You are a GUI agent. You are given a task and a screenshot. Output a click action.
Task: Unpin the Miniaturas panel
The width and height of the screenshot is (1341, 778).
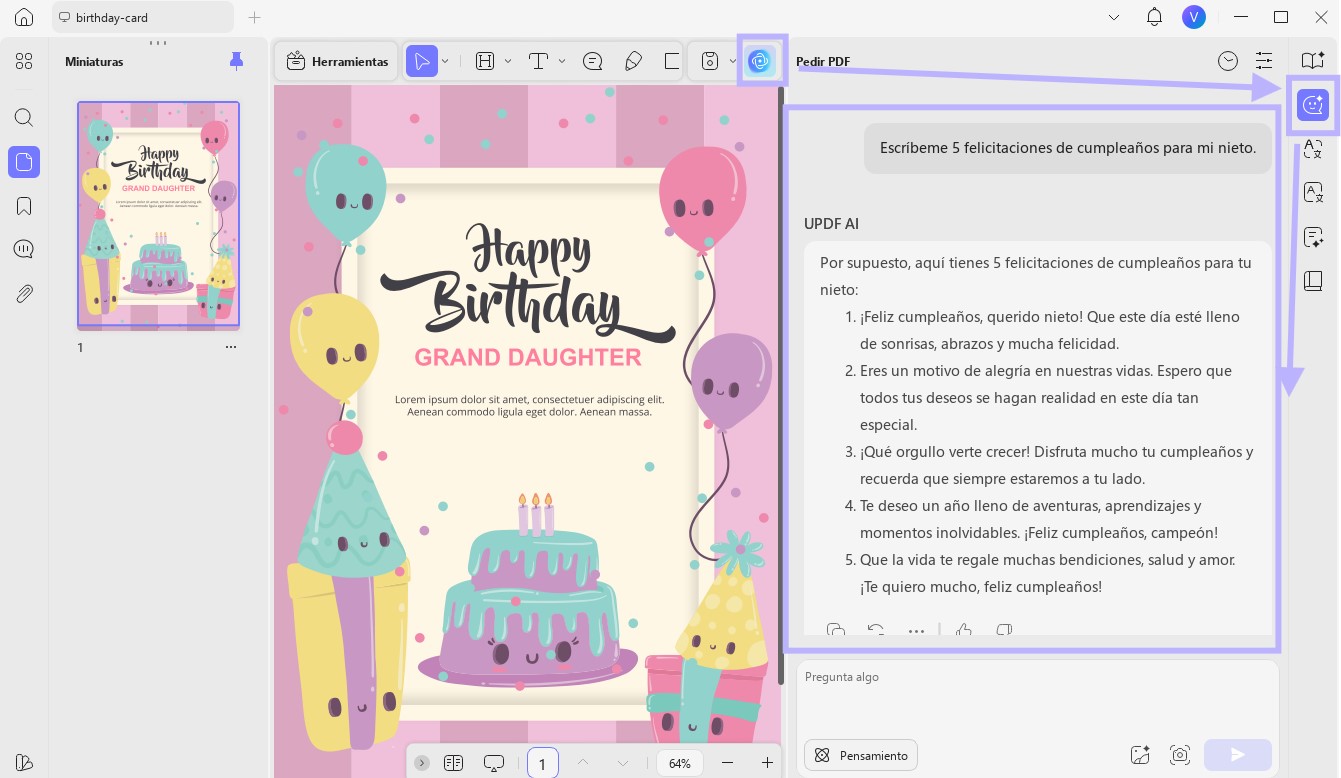[x=236, y=61]
